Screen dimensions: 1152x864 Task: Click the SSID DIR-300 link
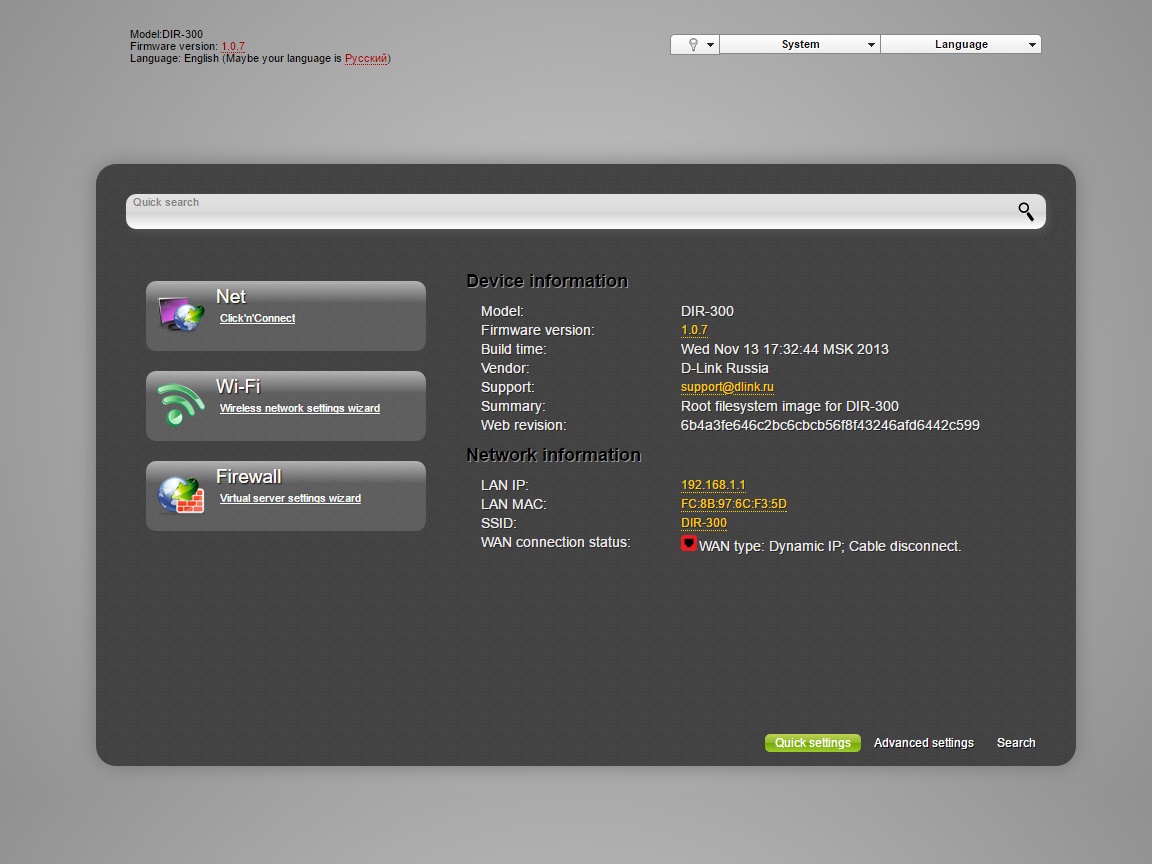point(704,523)
